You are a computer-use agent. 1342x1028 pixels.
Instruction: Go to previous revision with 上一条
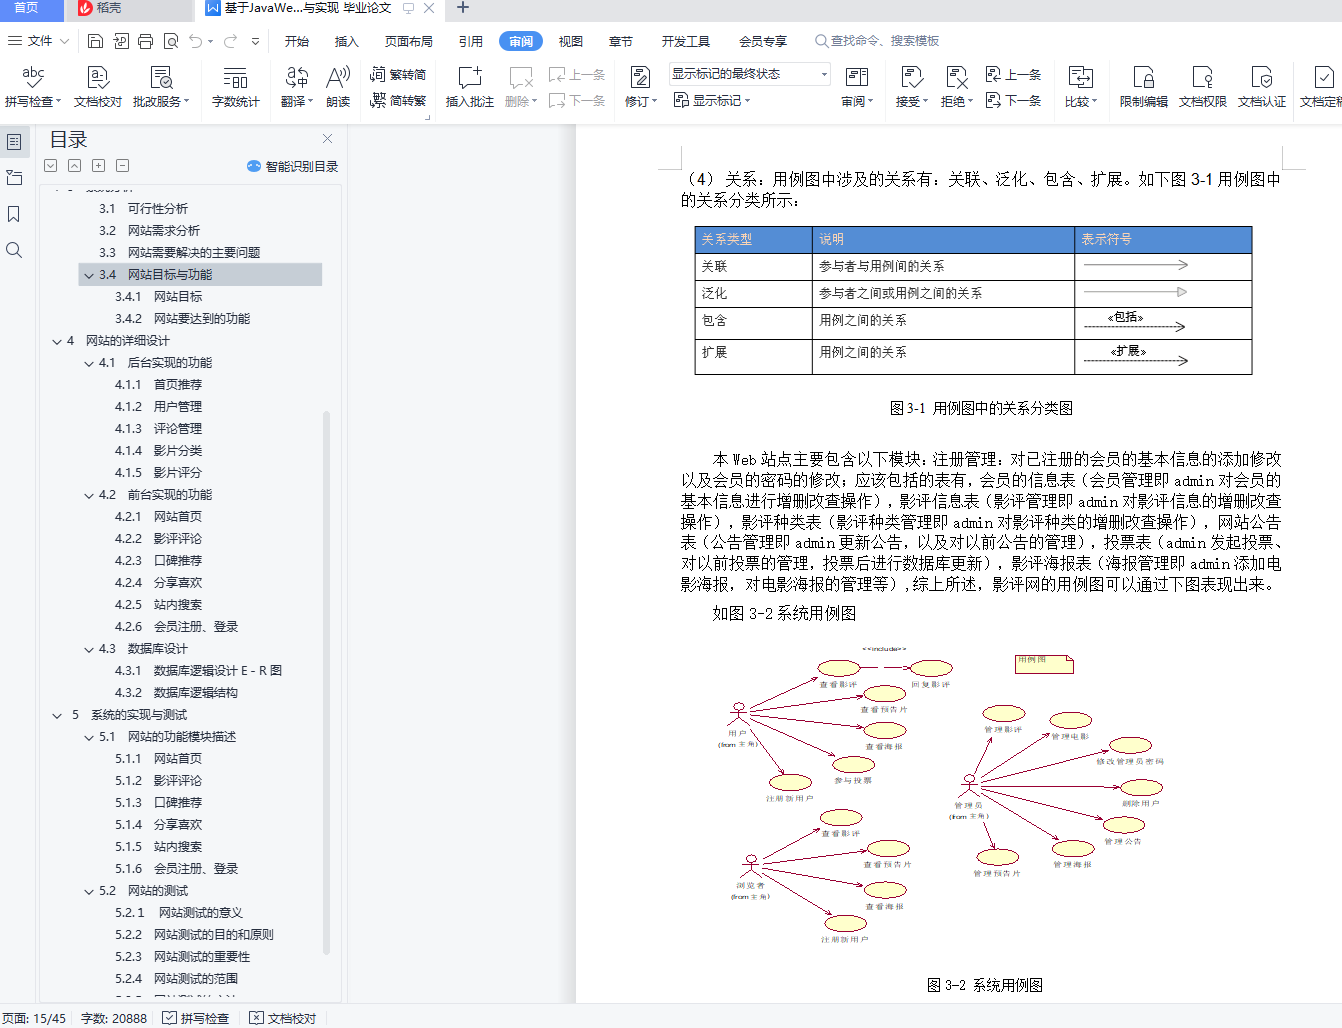click(1013, 74)
